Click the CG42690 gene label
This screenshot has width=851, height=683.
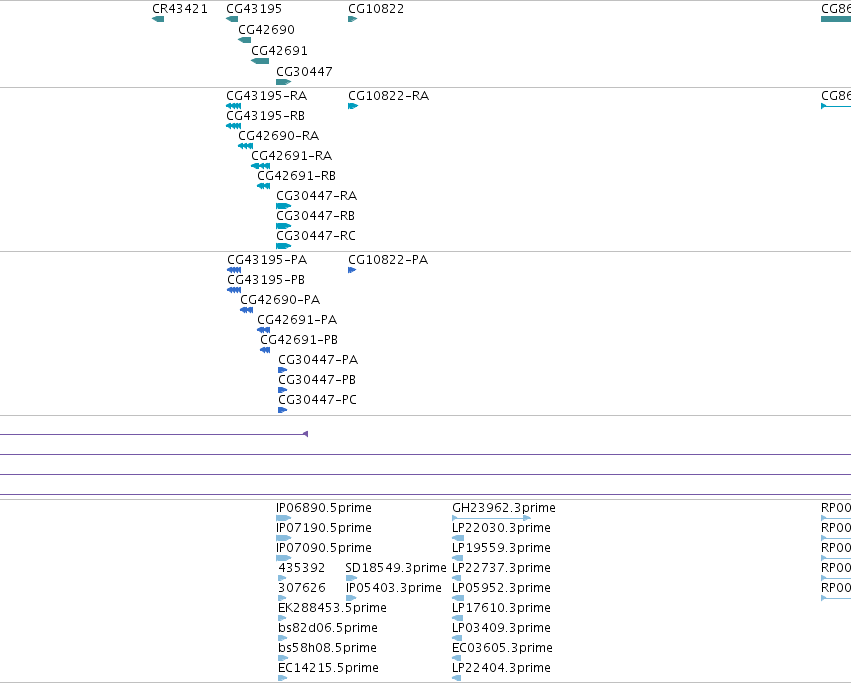[266, 29]
